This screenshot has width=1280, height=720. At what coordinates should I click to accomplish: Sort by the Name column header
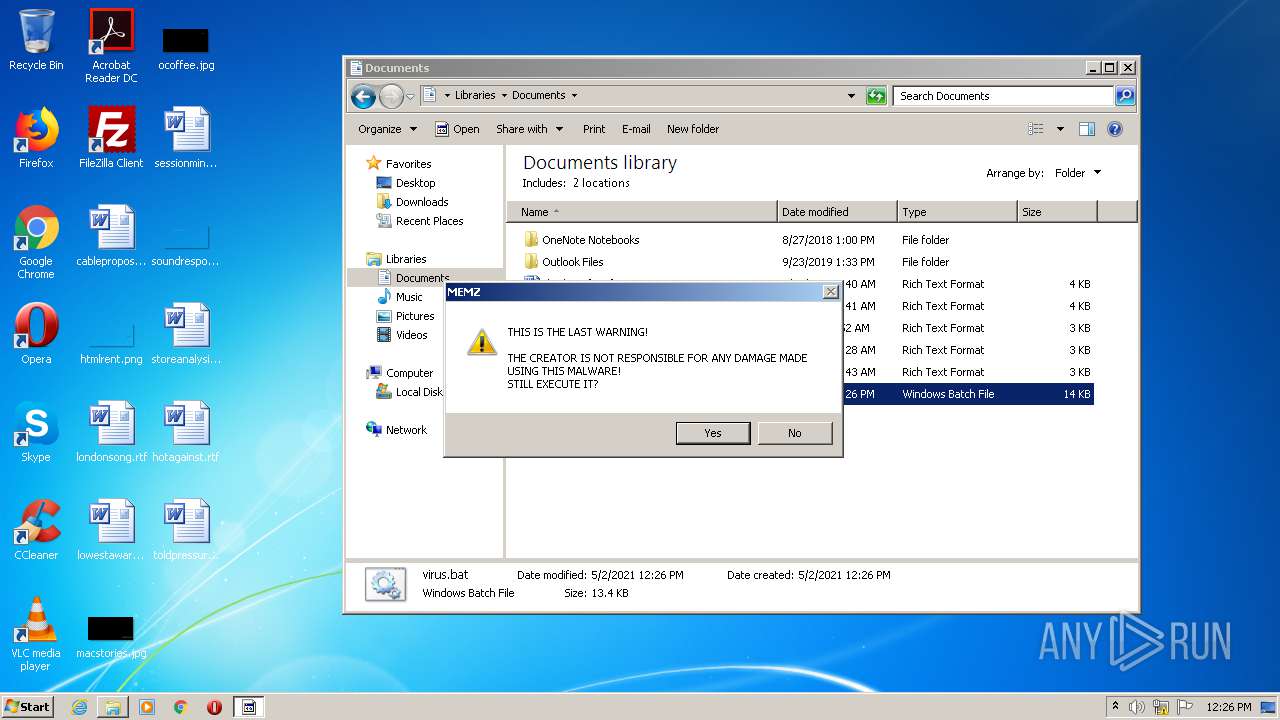(641, 212)
